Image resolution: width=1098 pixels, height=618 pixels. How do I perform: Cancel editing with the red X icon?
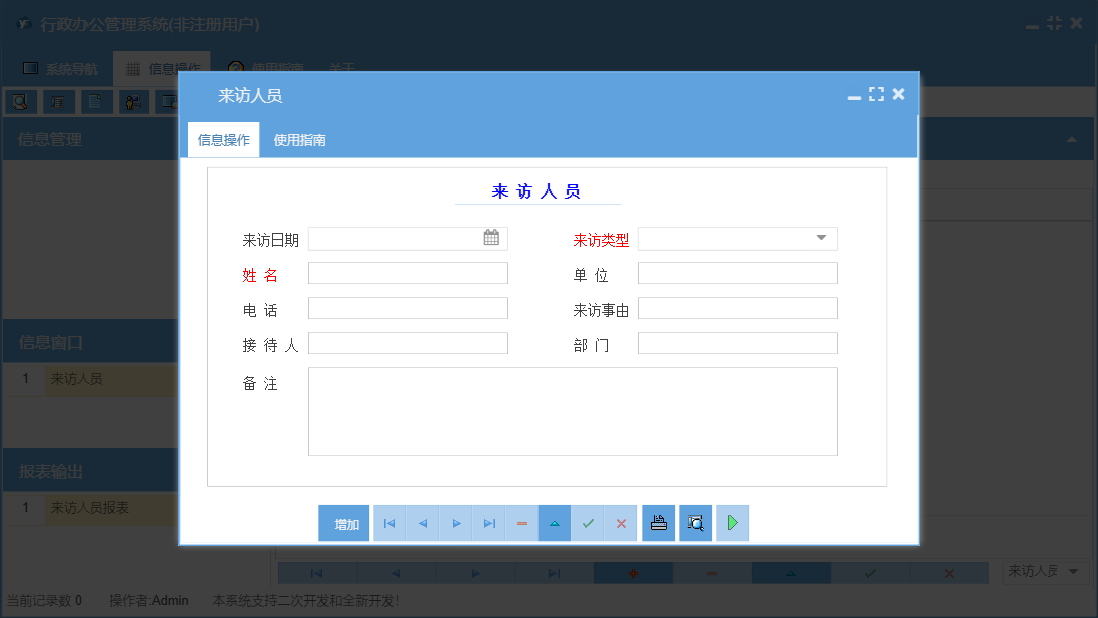click(x=620, y=523)
